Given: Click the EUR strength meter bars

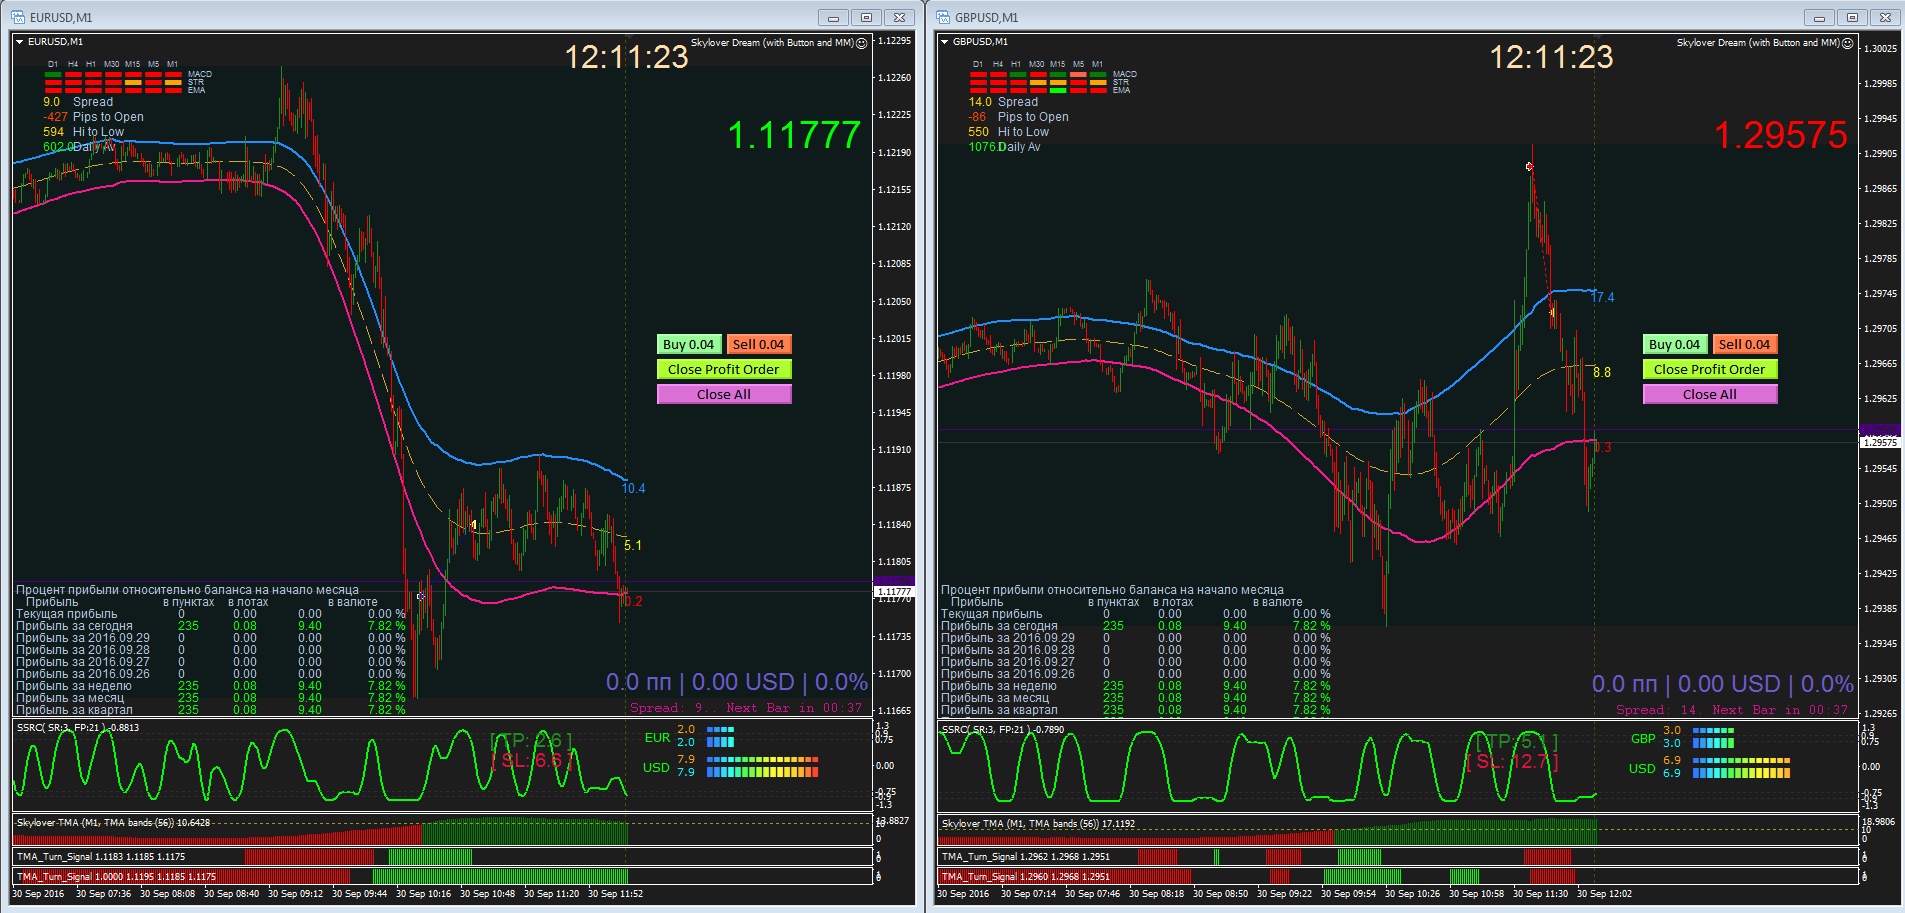Looking at the screenshot, I should pos(720,736).
